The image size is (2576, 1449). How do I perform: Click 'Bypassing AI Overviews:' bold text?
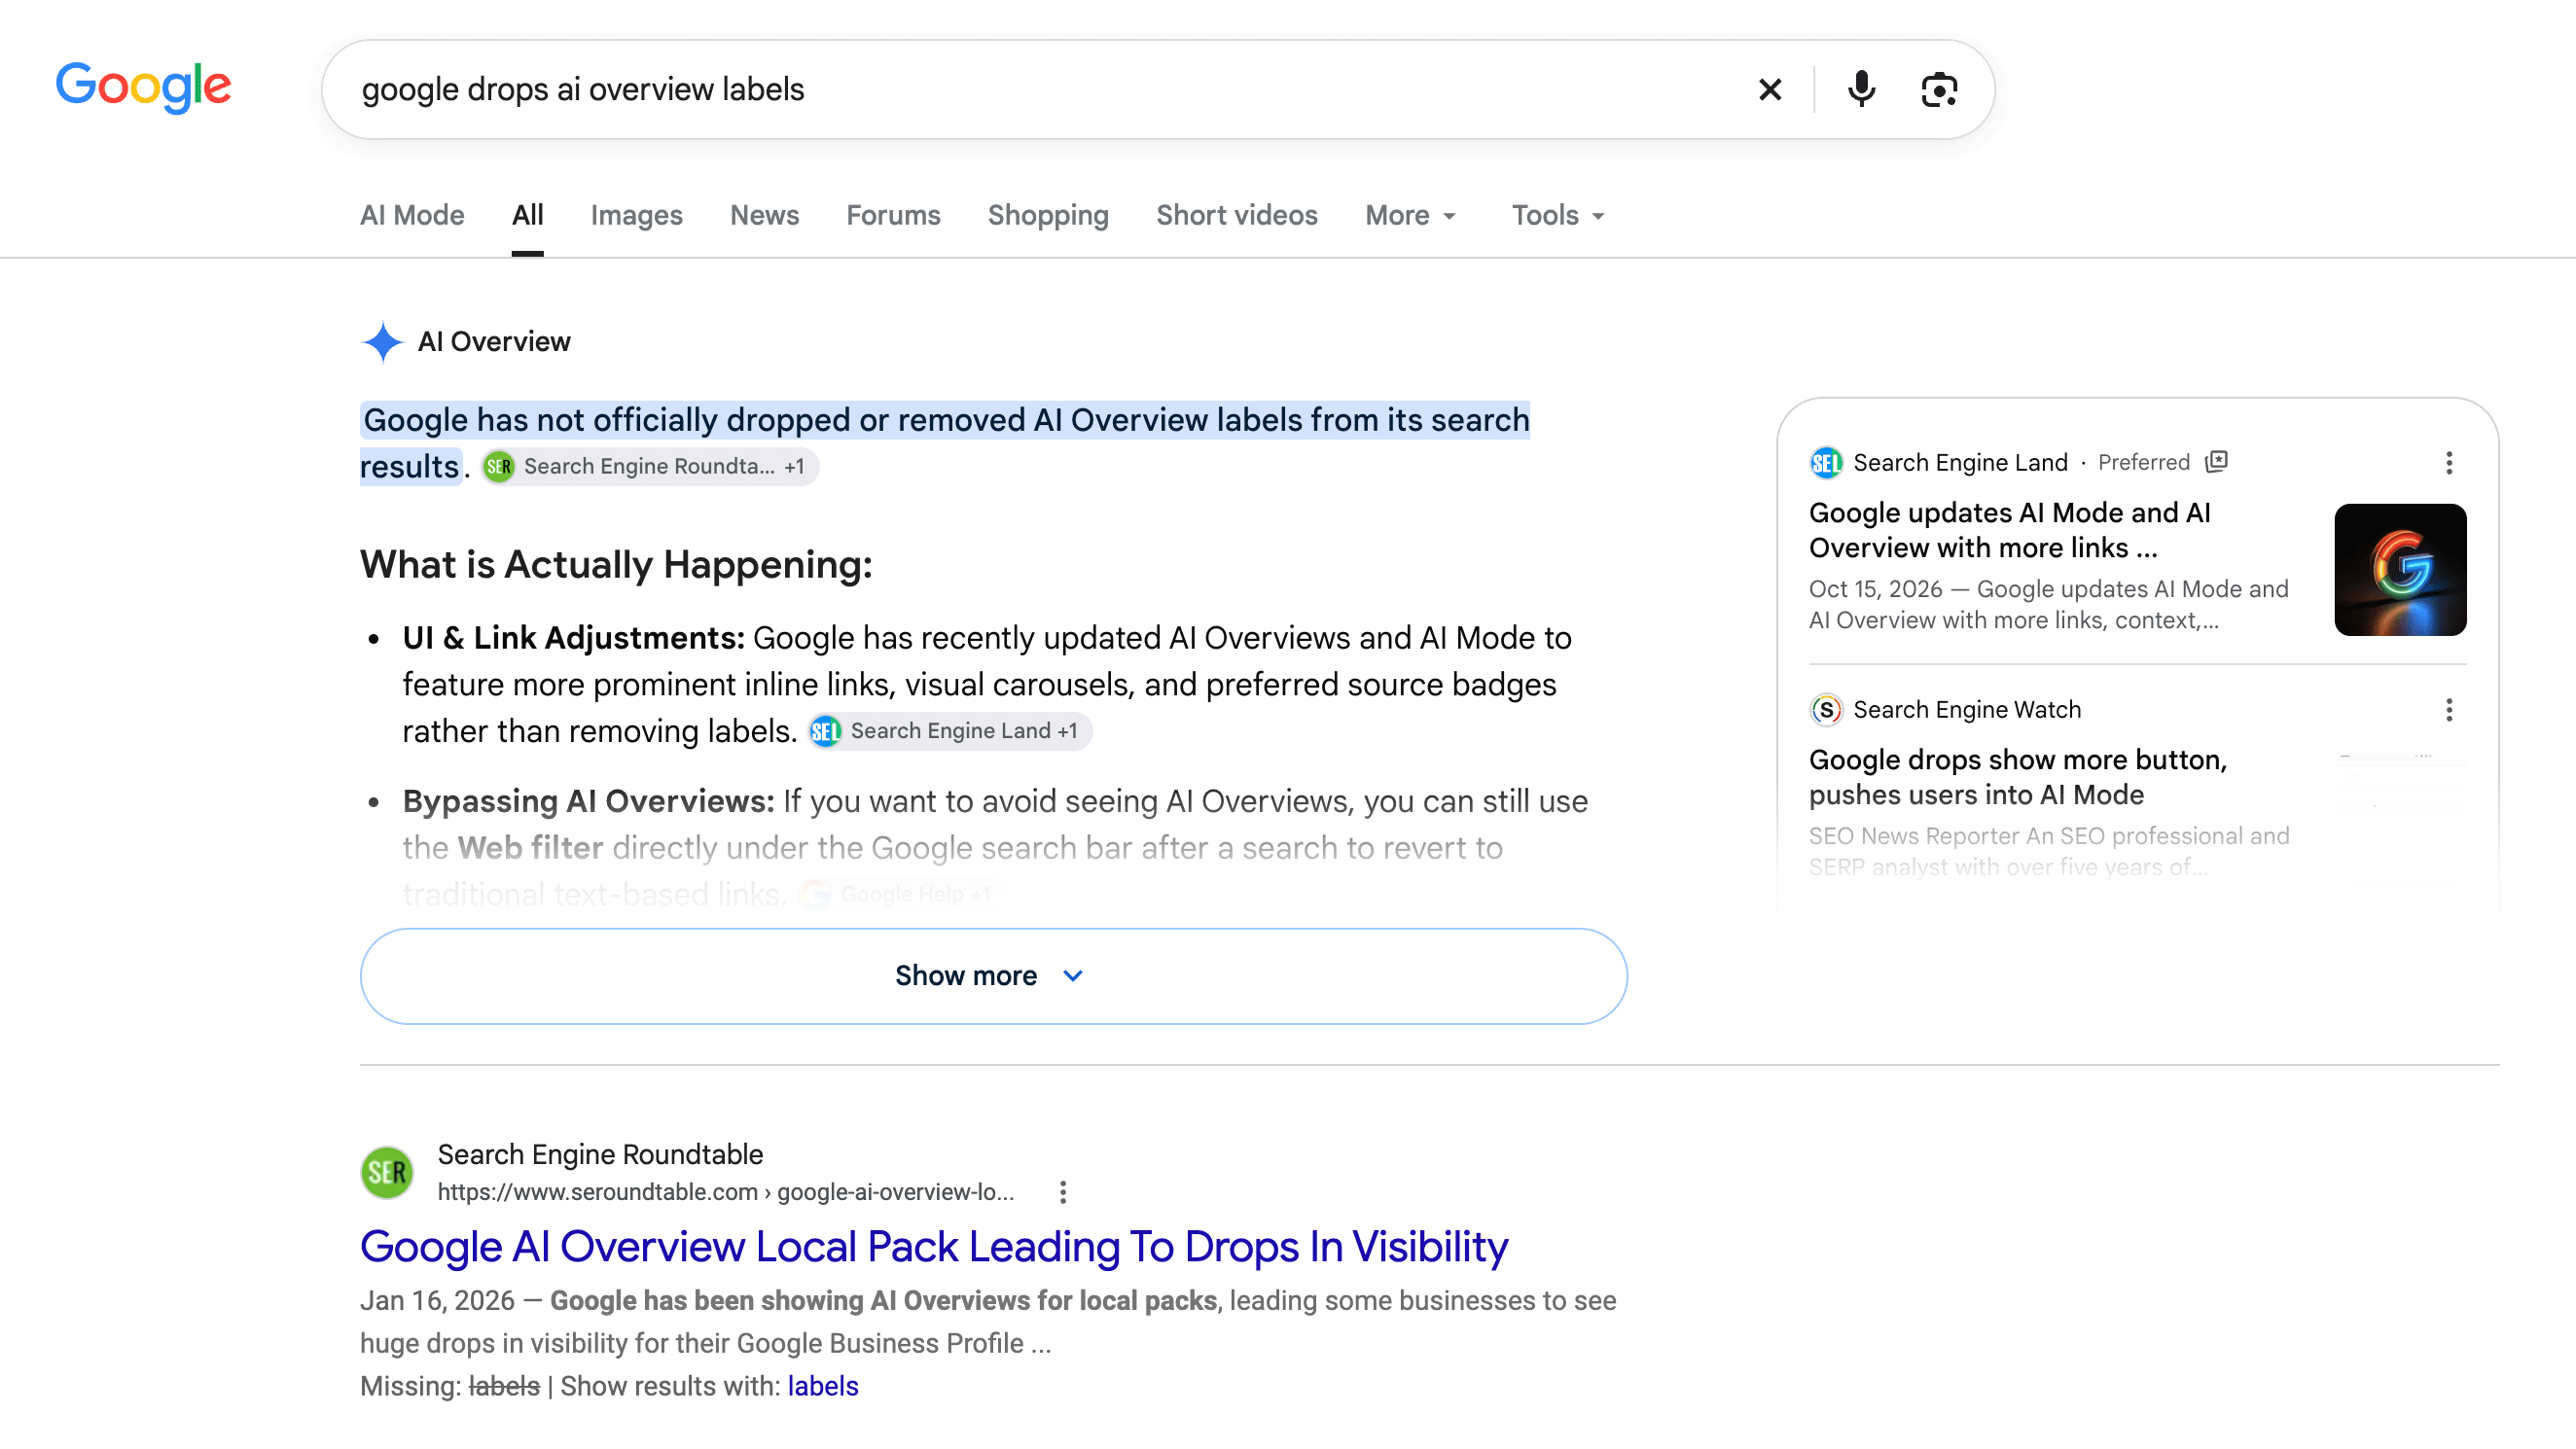[x=588, y=801]
